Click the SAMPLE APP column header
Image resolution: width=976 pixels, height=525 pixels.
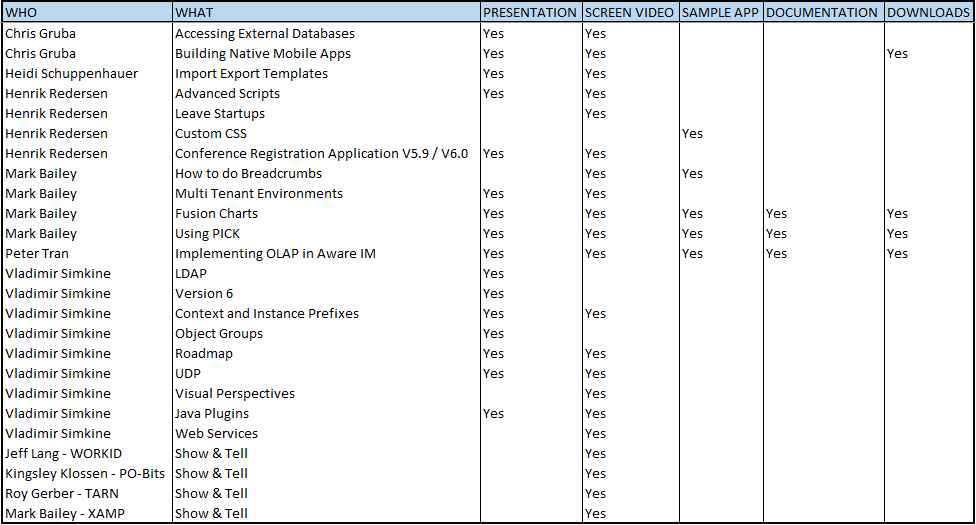[x=721, y=12]
